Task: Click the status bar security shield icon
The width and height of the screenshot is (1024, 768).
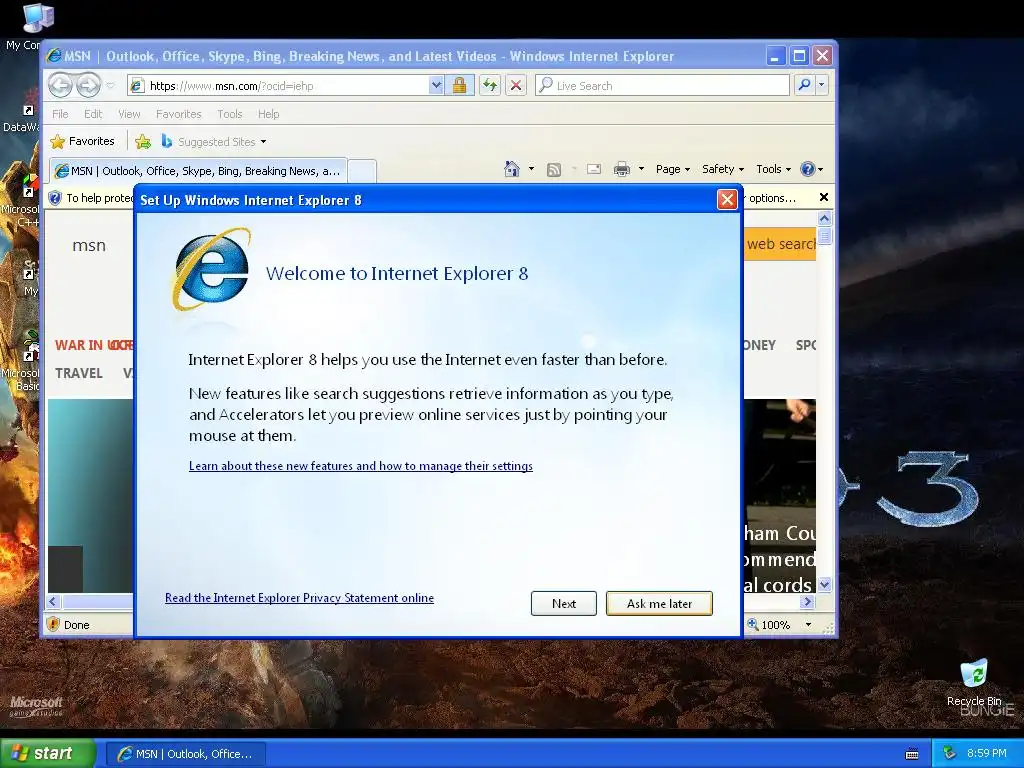Action: point(54,624)
